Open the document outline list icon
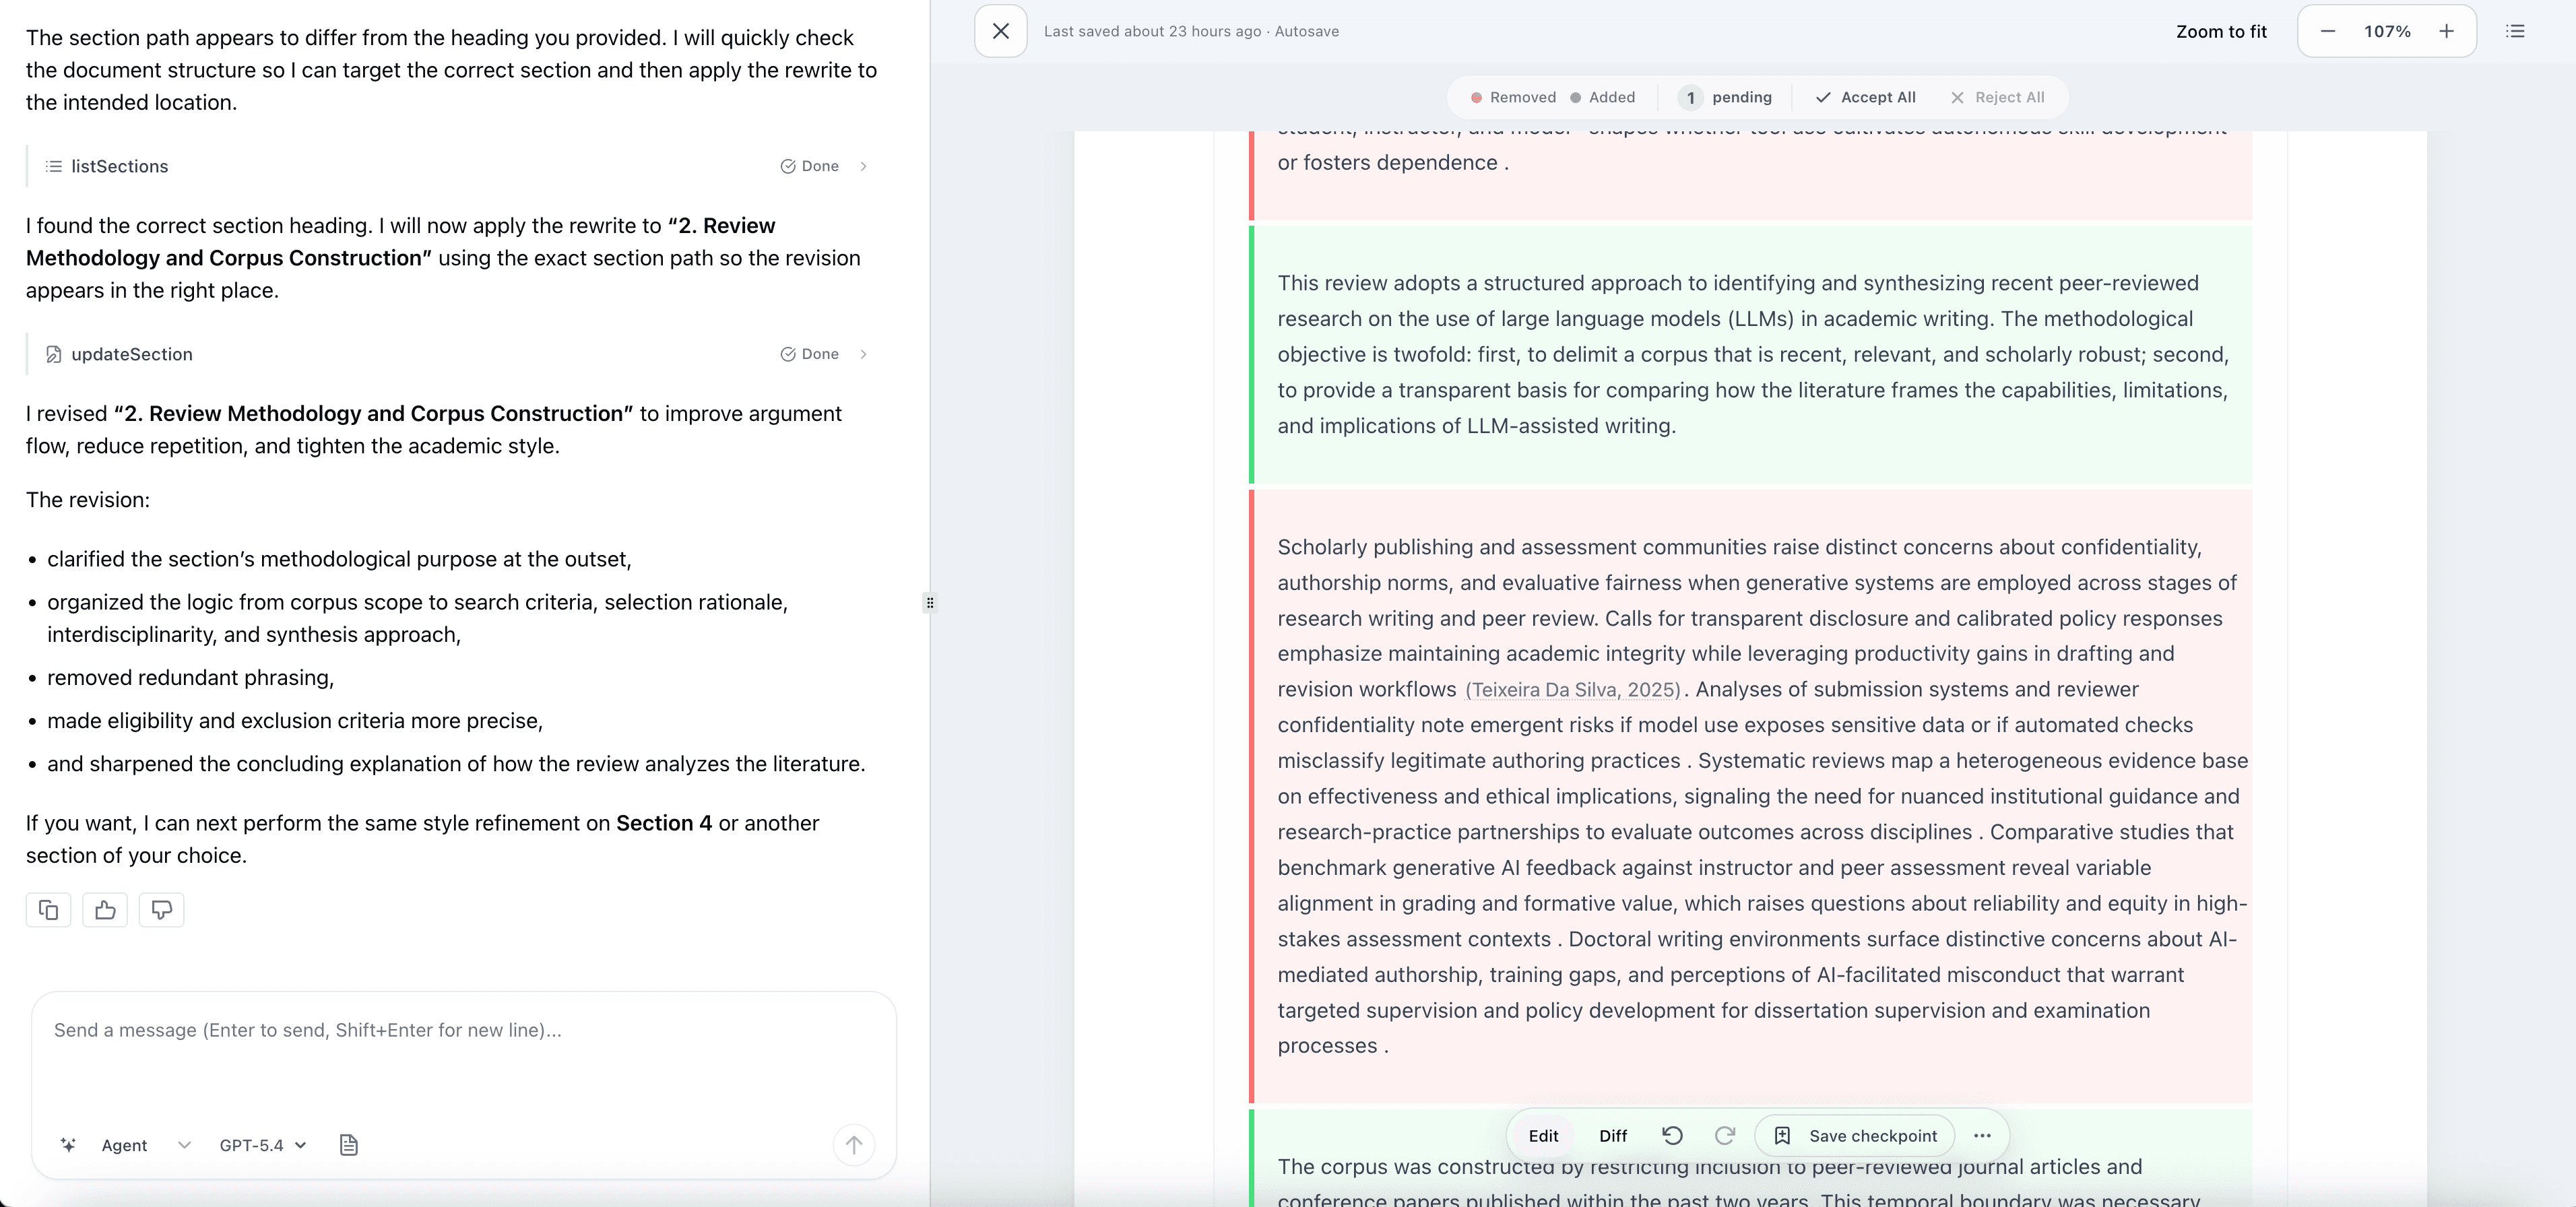2576x1207 pixels. tap(2515, 31)
